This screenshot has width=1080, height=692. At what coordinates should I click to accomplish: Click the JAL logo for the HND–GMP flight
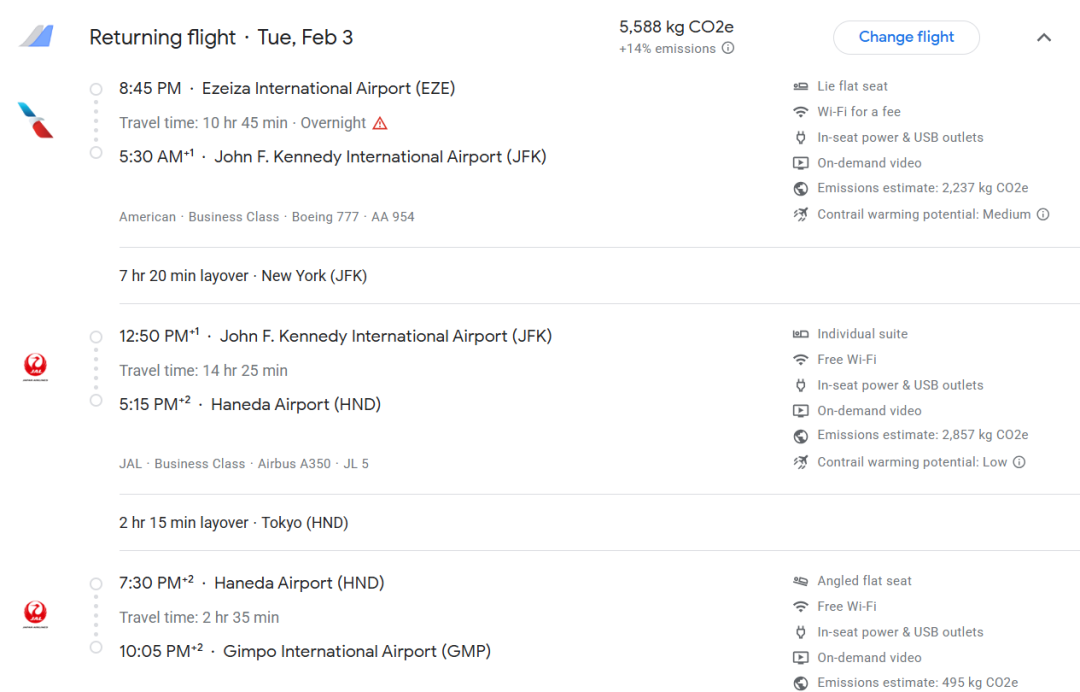point(35,614)
